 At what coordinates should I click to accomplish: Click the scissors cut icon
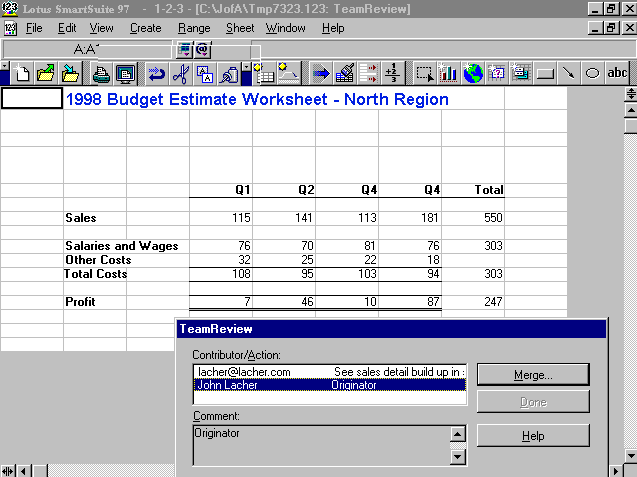coord(181,73)
